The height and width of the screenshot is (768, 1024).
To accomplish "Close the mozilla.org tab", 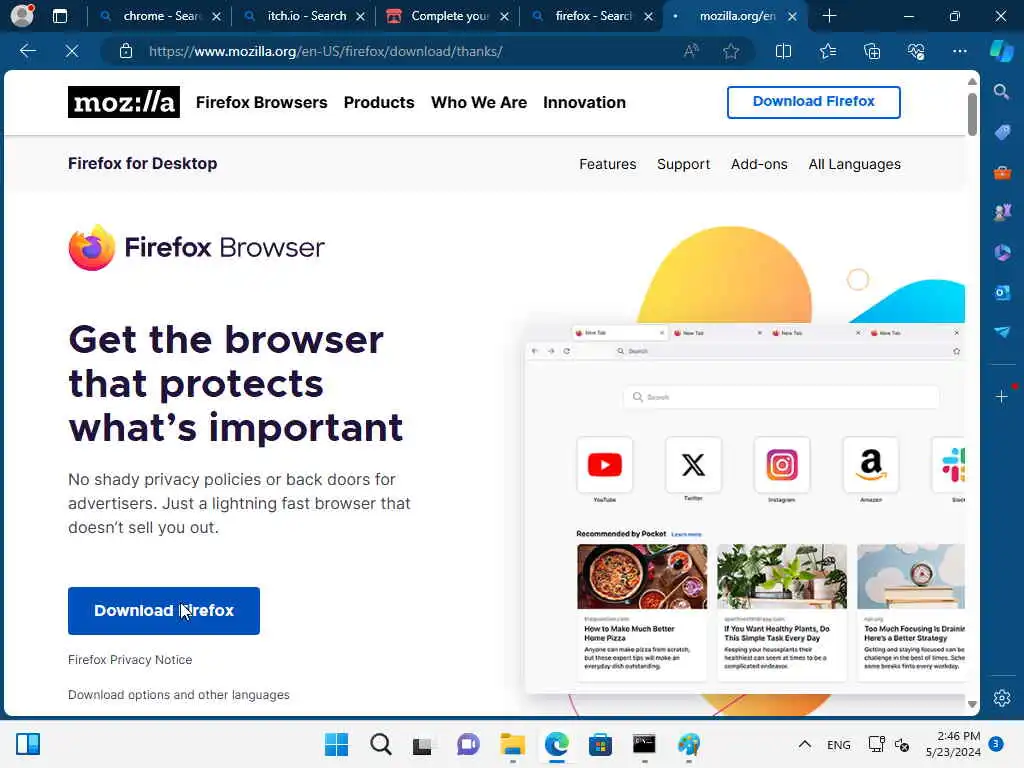I will (792, 16).
